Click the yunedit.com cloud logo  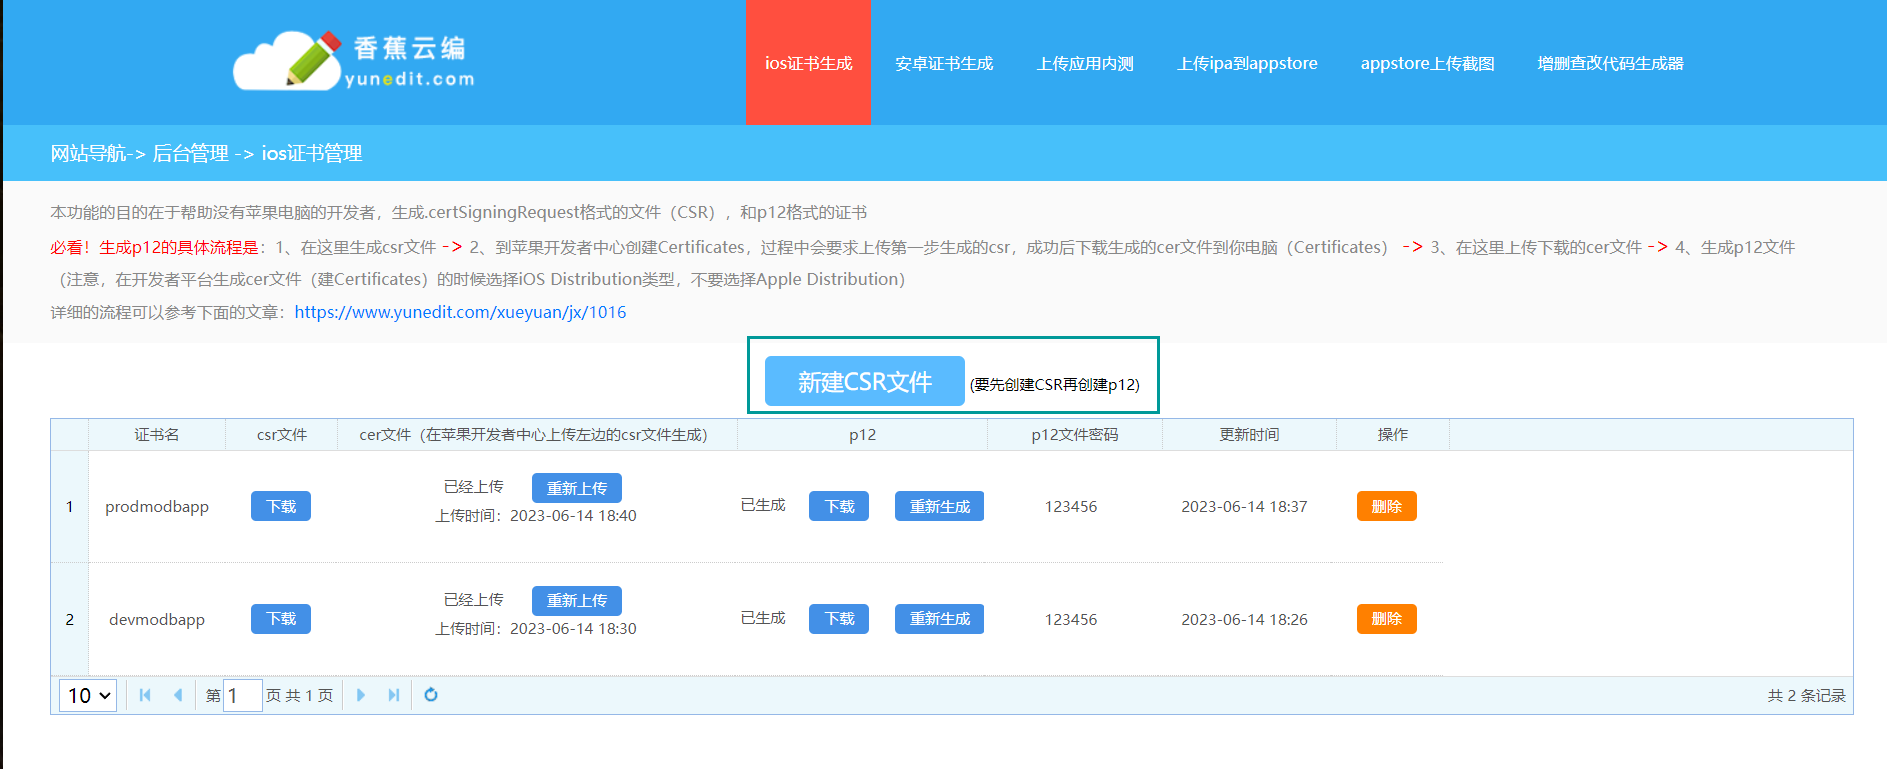click(x=354, y=60)
